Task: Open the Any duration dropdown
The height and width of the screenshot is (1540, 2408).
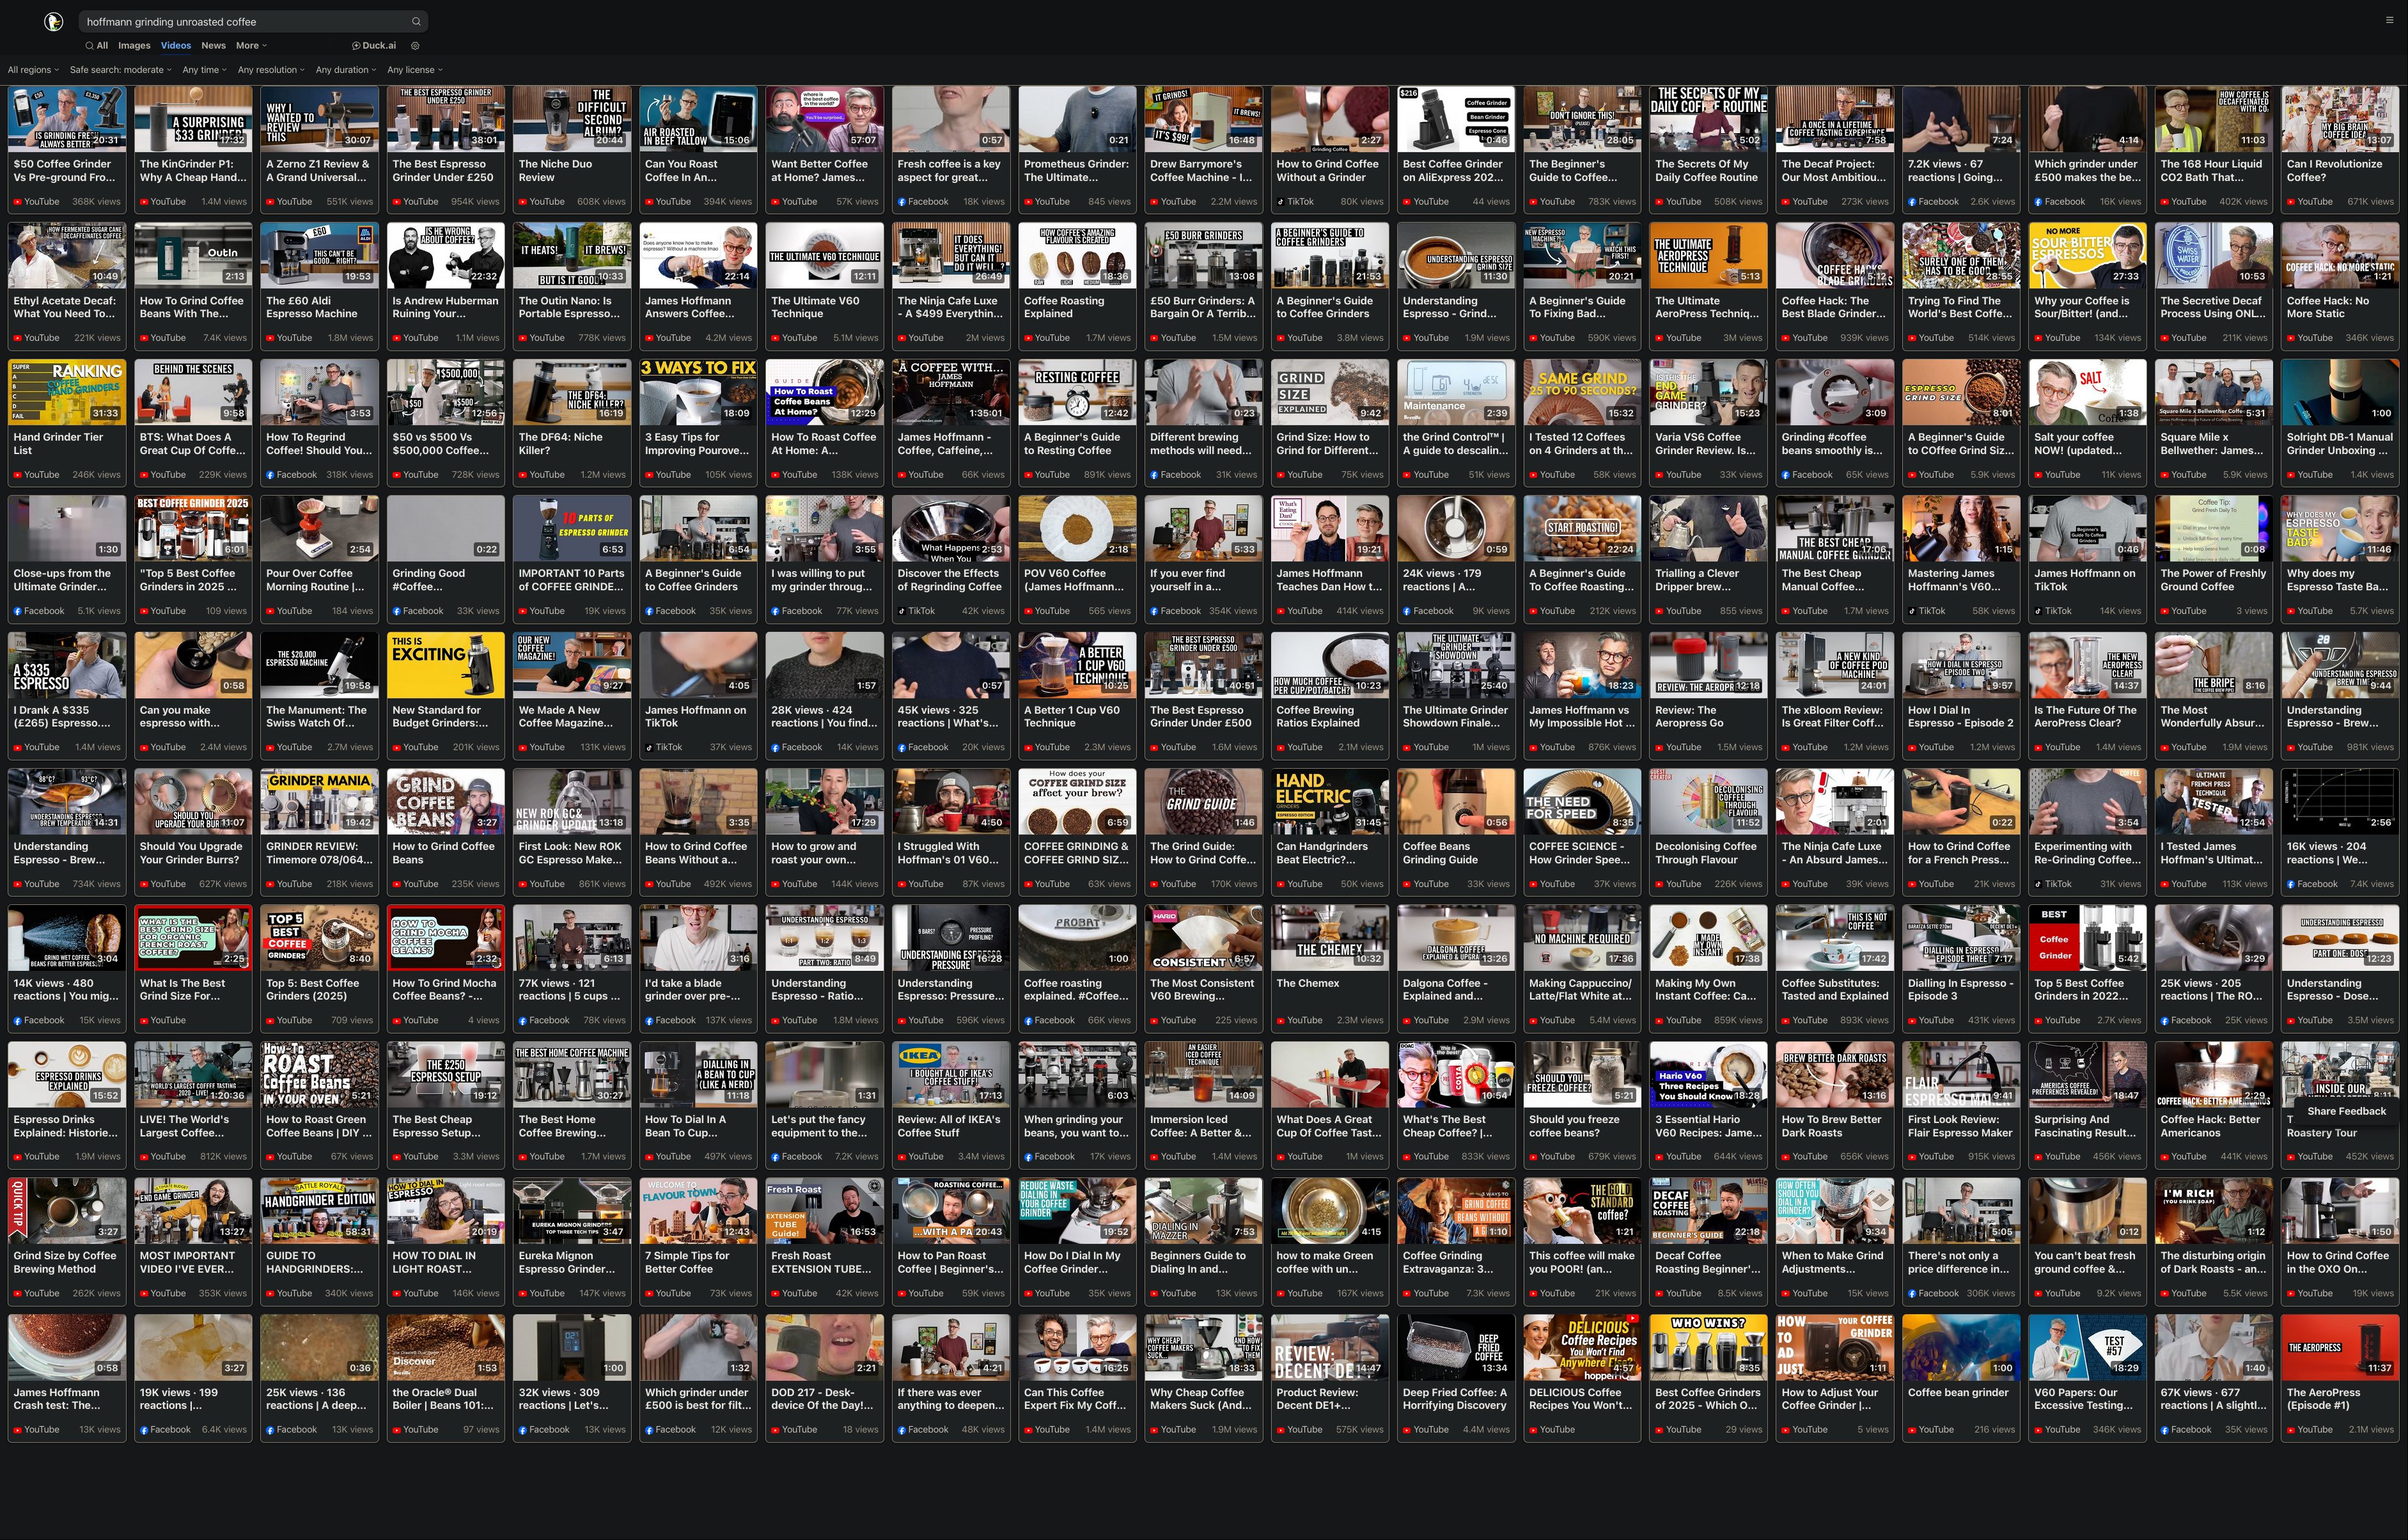Action: pyautogui.click(x=346, y=70)
